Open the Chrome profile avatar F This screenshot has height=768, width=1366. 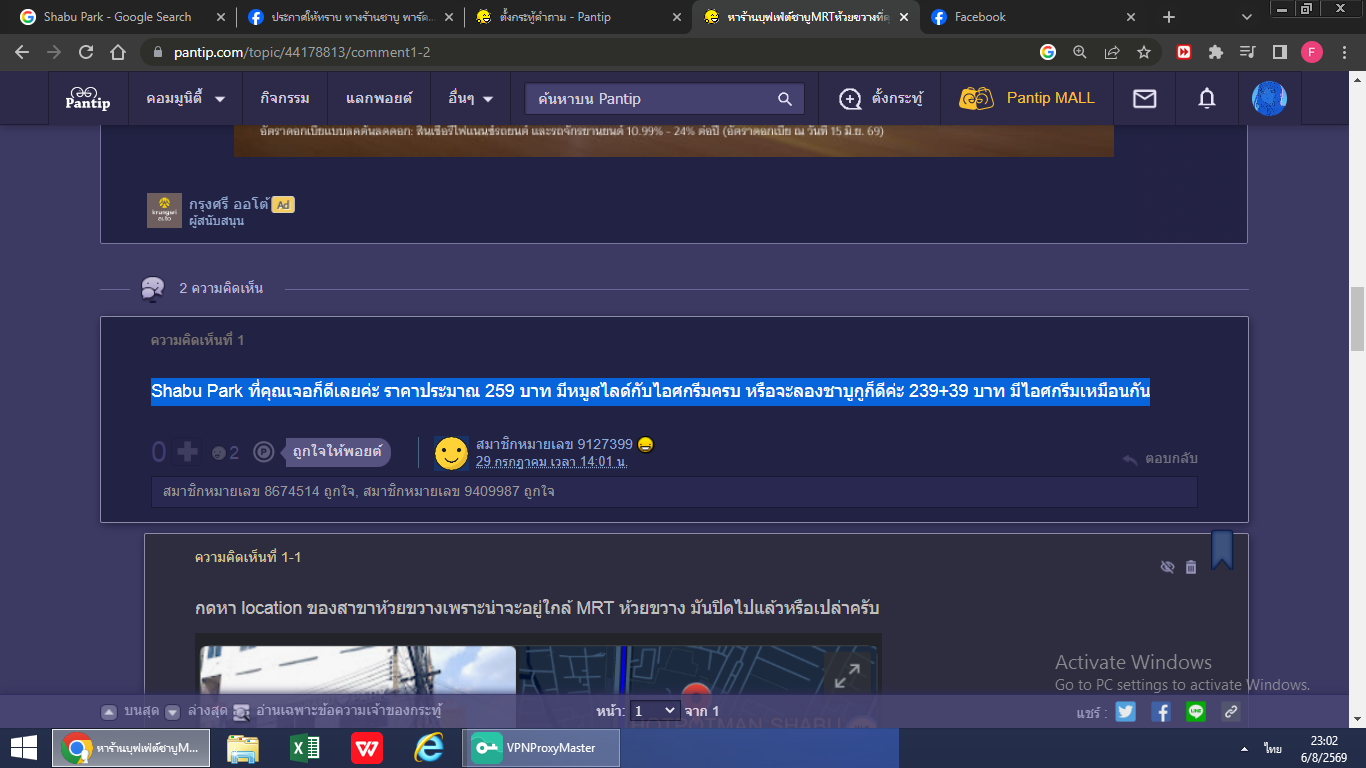1311,52
